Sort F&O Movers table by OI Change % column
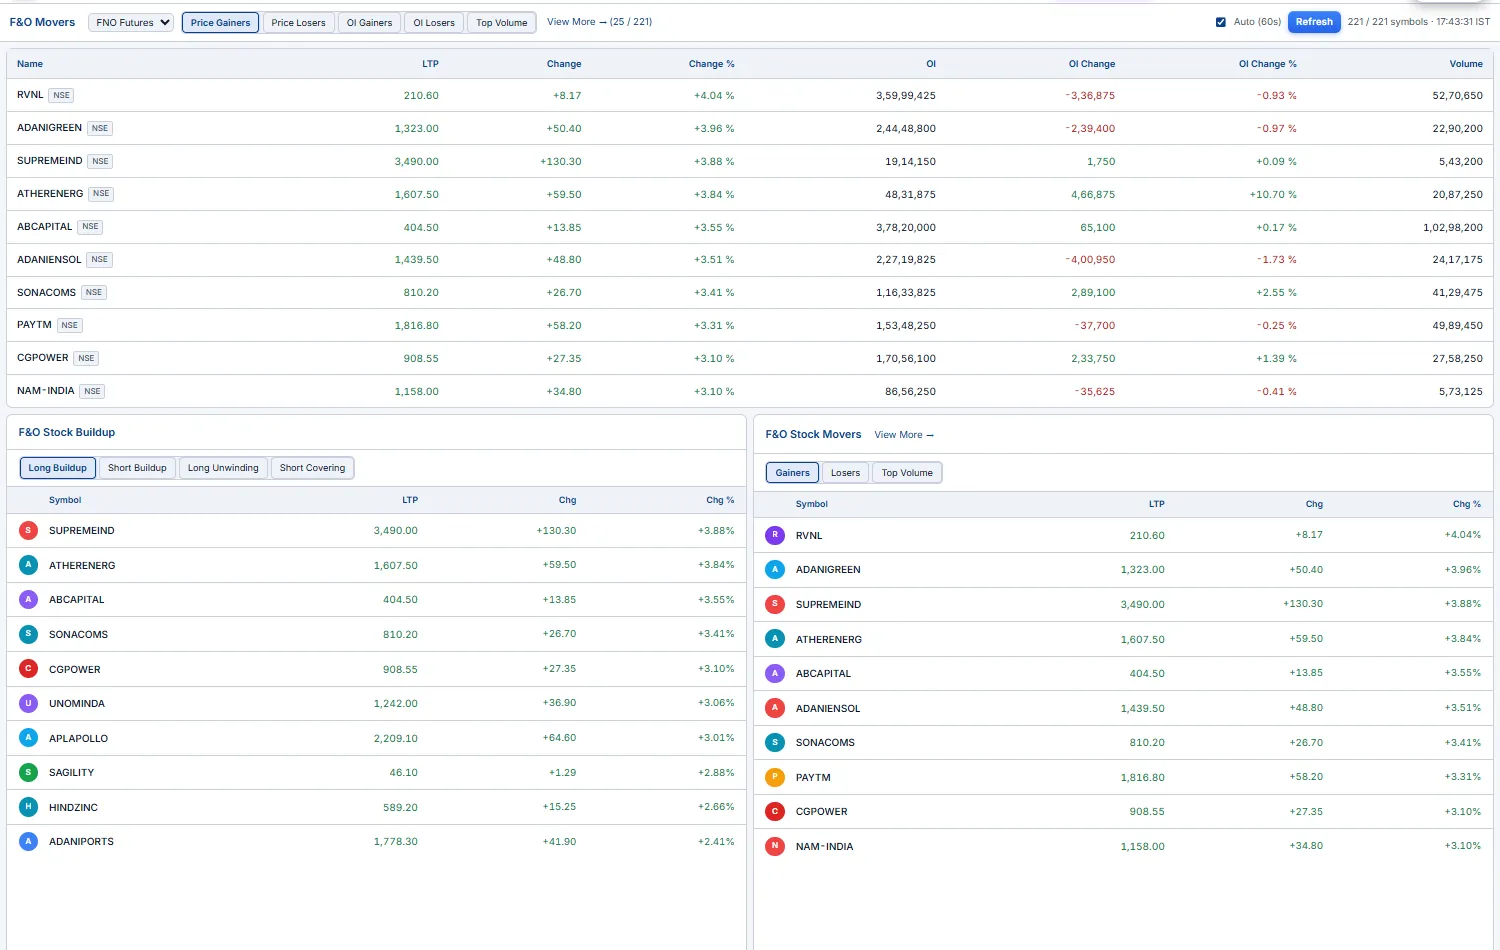Image resolution: width=1500 pixels, height=950 pixels. [1267, 64]
